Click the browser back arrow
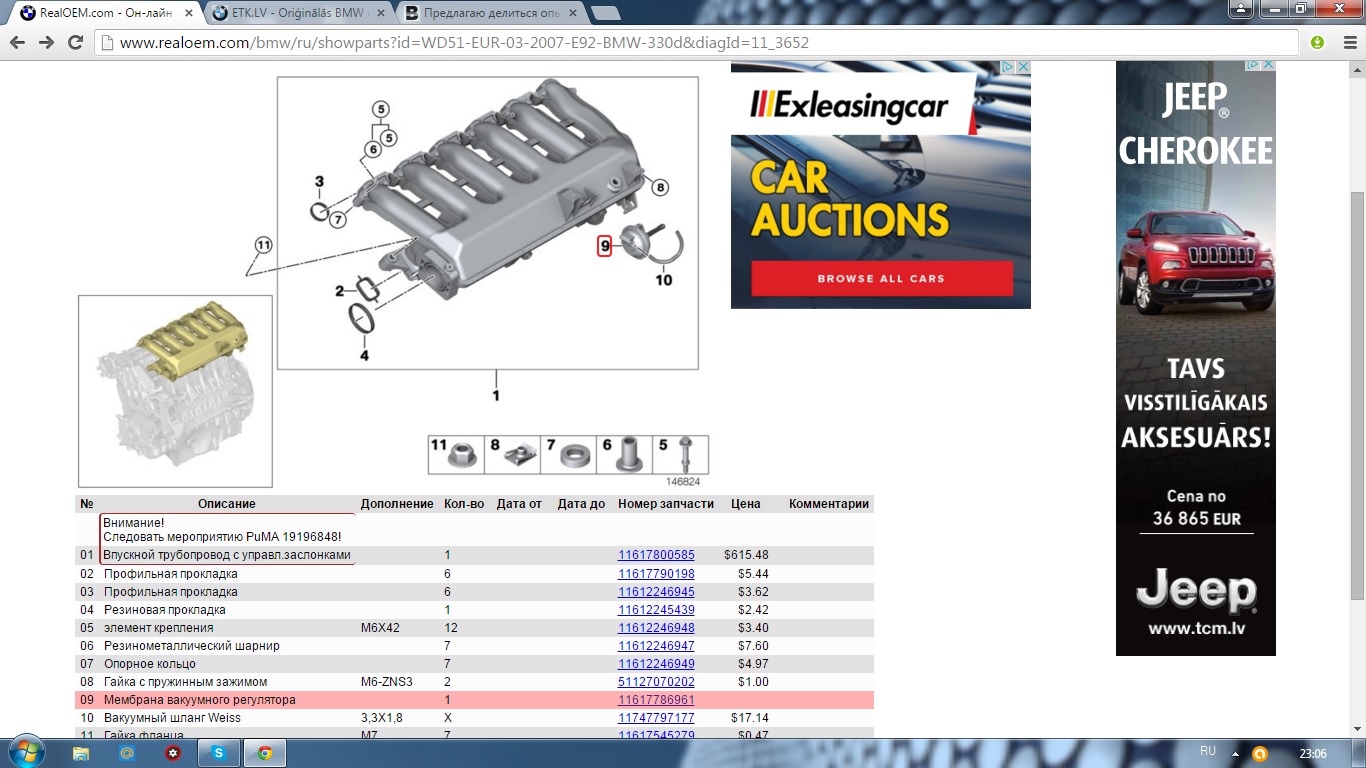 (19, 43)
